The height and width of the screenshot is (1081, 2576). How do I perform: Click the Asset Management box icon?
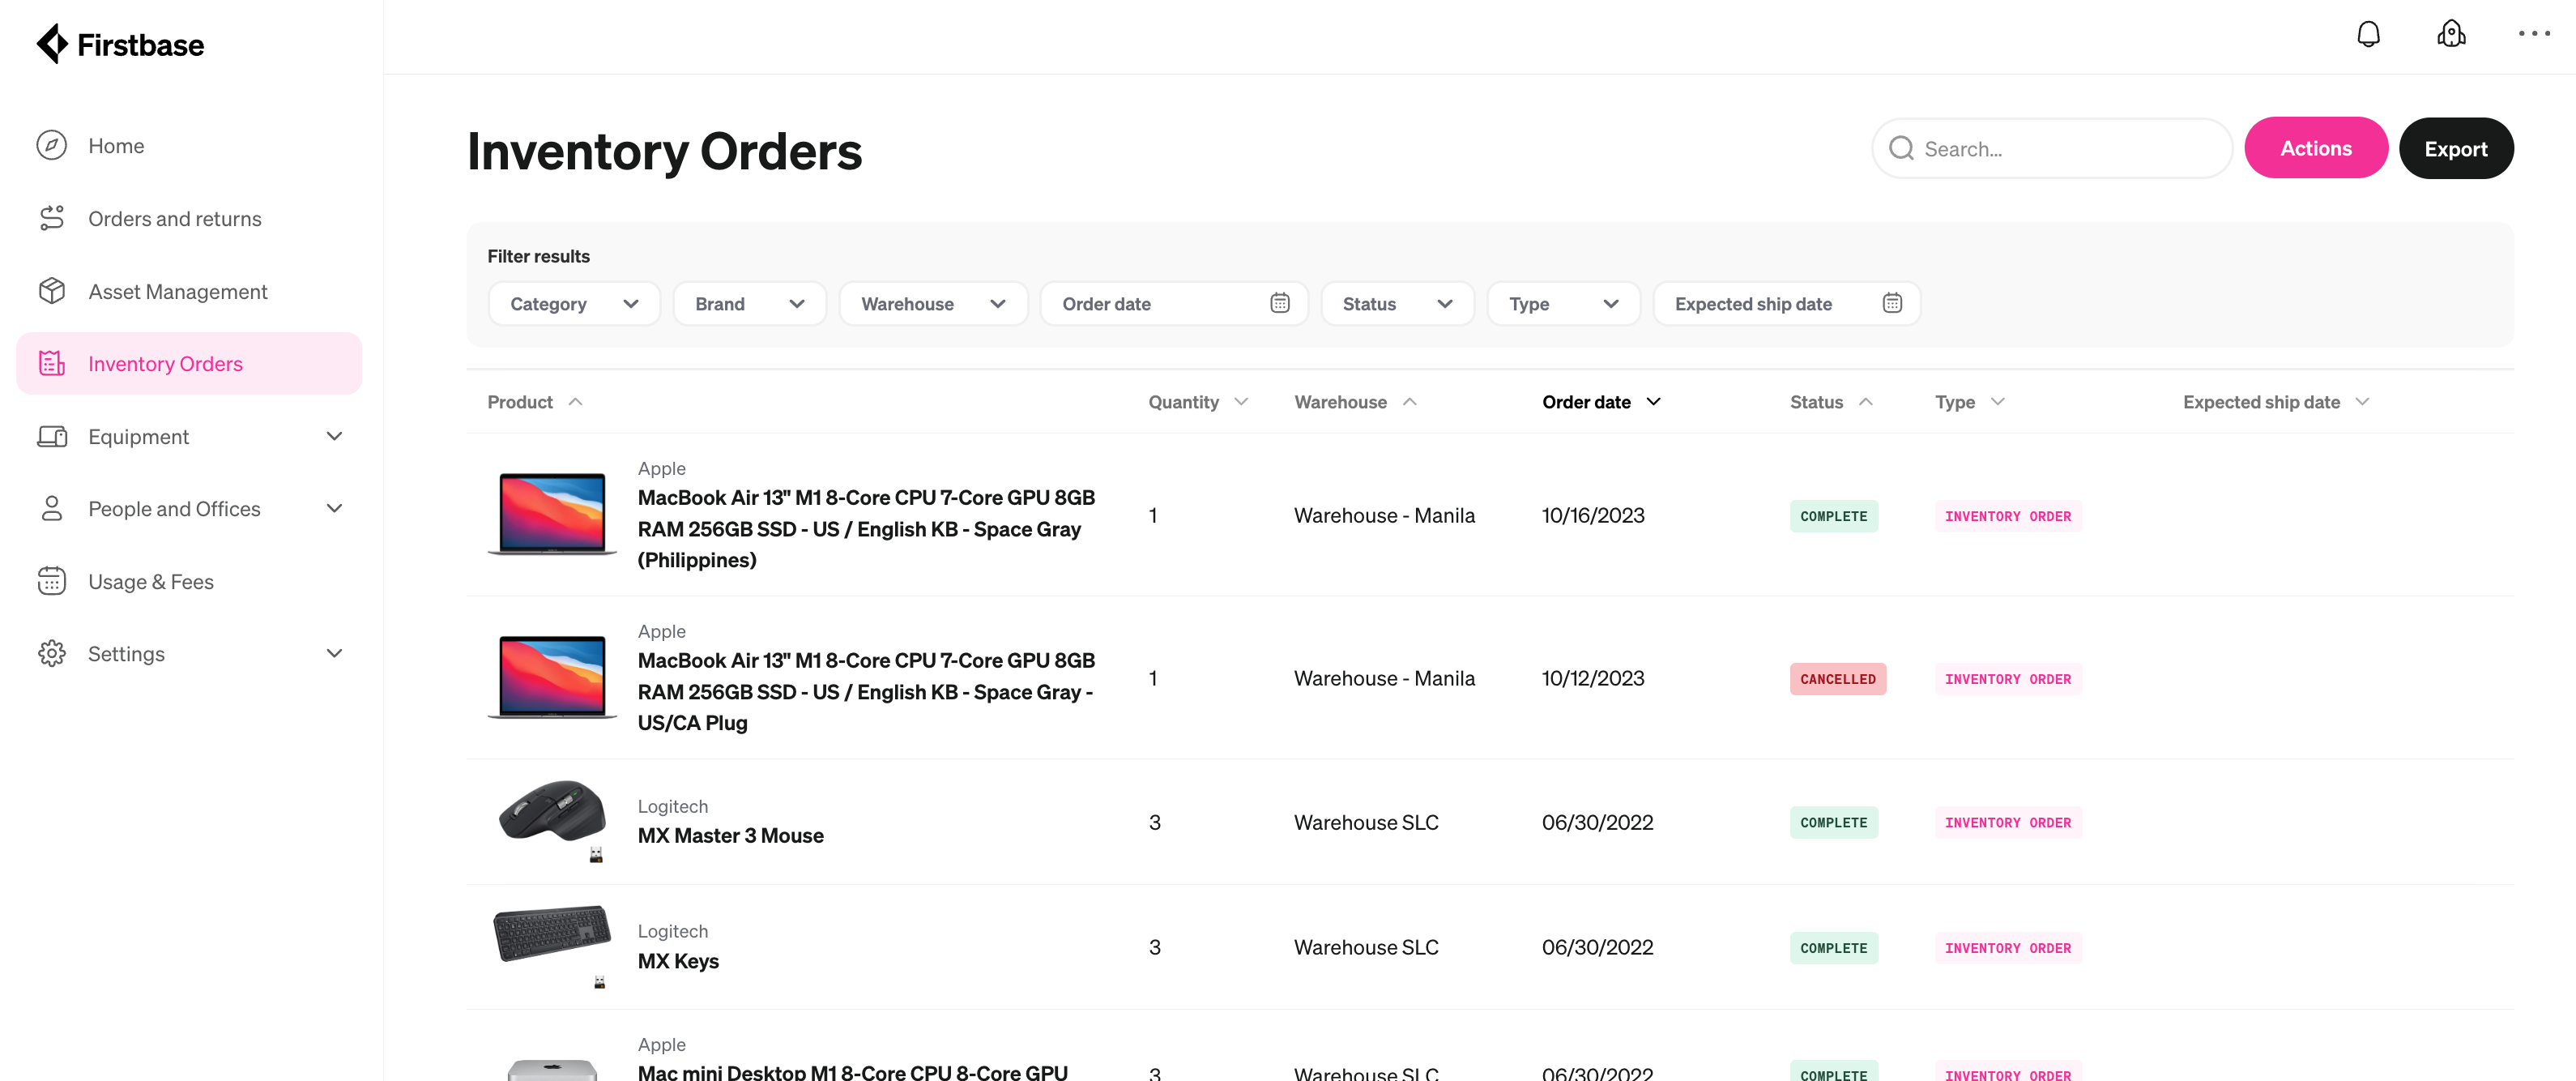point(52,291)
